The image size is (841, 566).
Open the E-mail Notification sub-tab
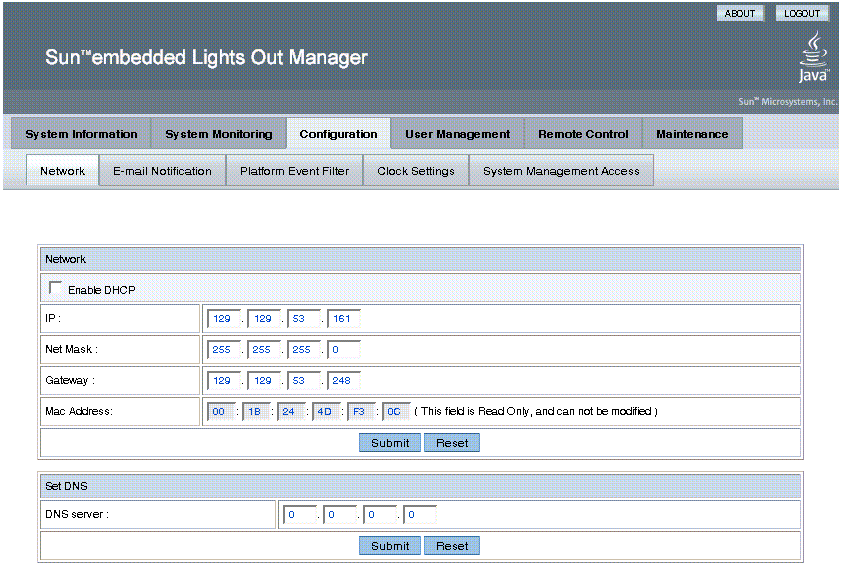163,171
